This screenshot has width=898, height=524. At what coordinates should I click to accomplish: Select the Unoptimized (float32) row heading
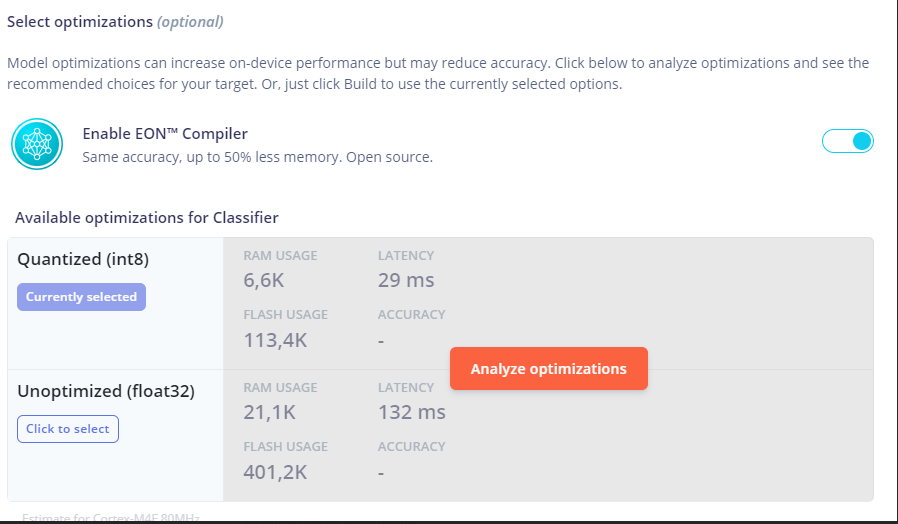tap(106, 391)
